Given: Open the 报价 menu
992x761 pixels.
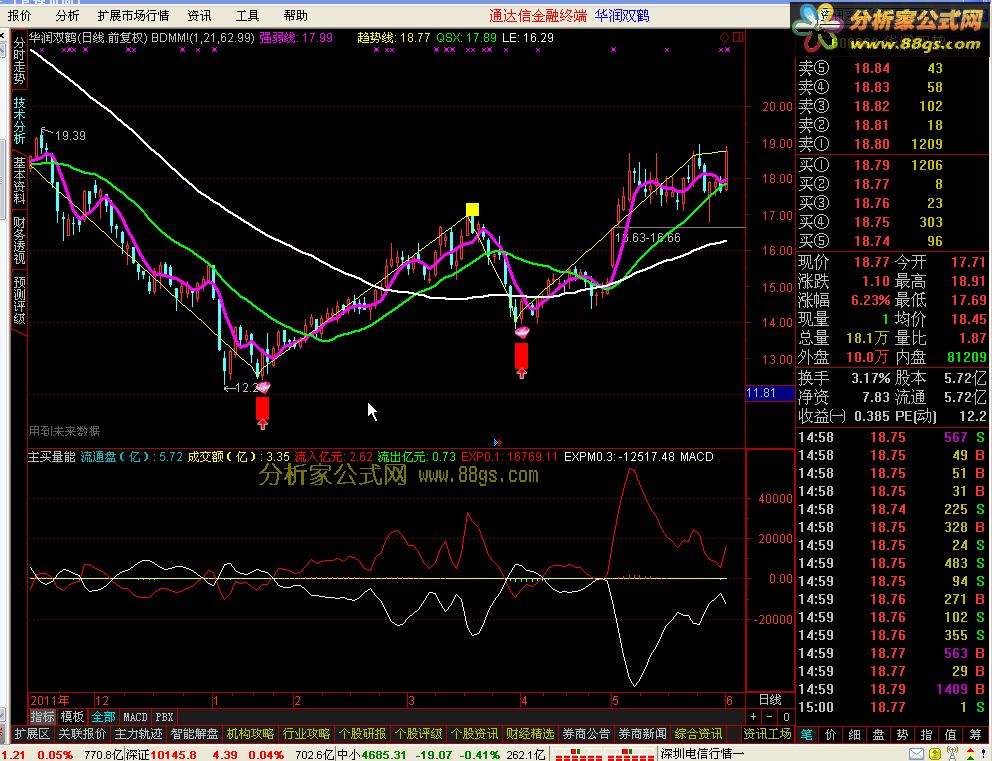Looking at the screenshot, I should [19, 16].
